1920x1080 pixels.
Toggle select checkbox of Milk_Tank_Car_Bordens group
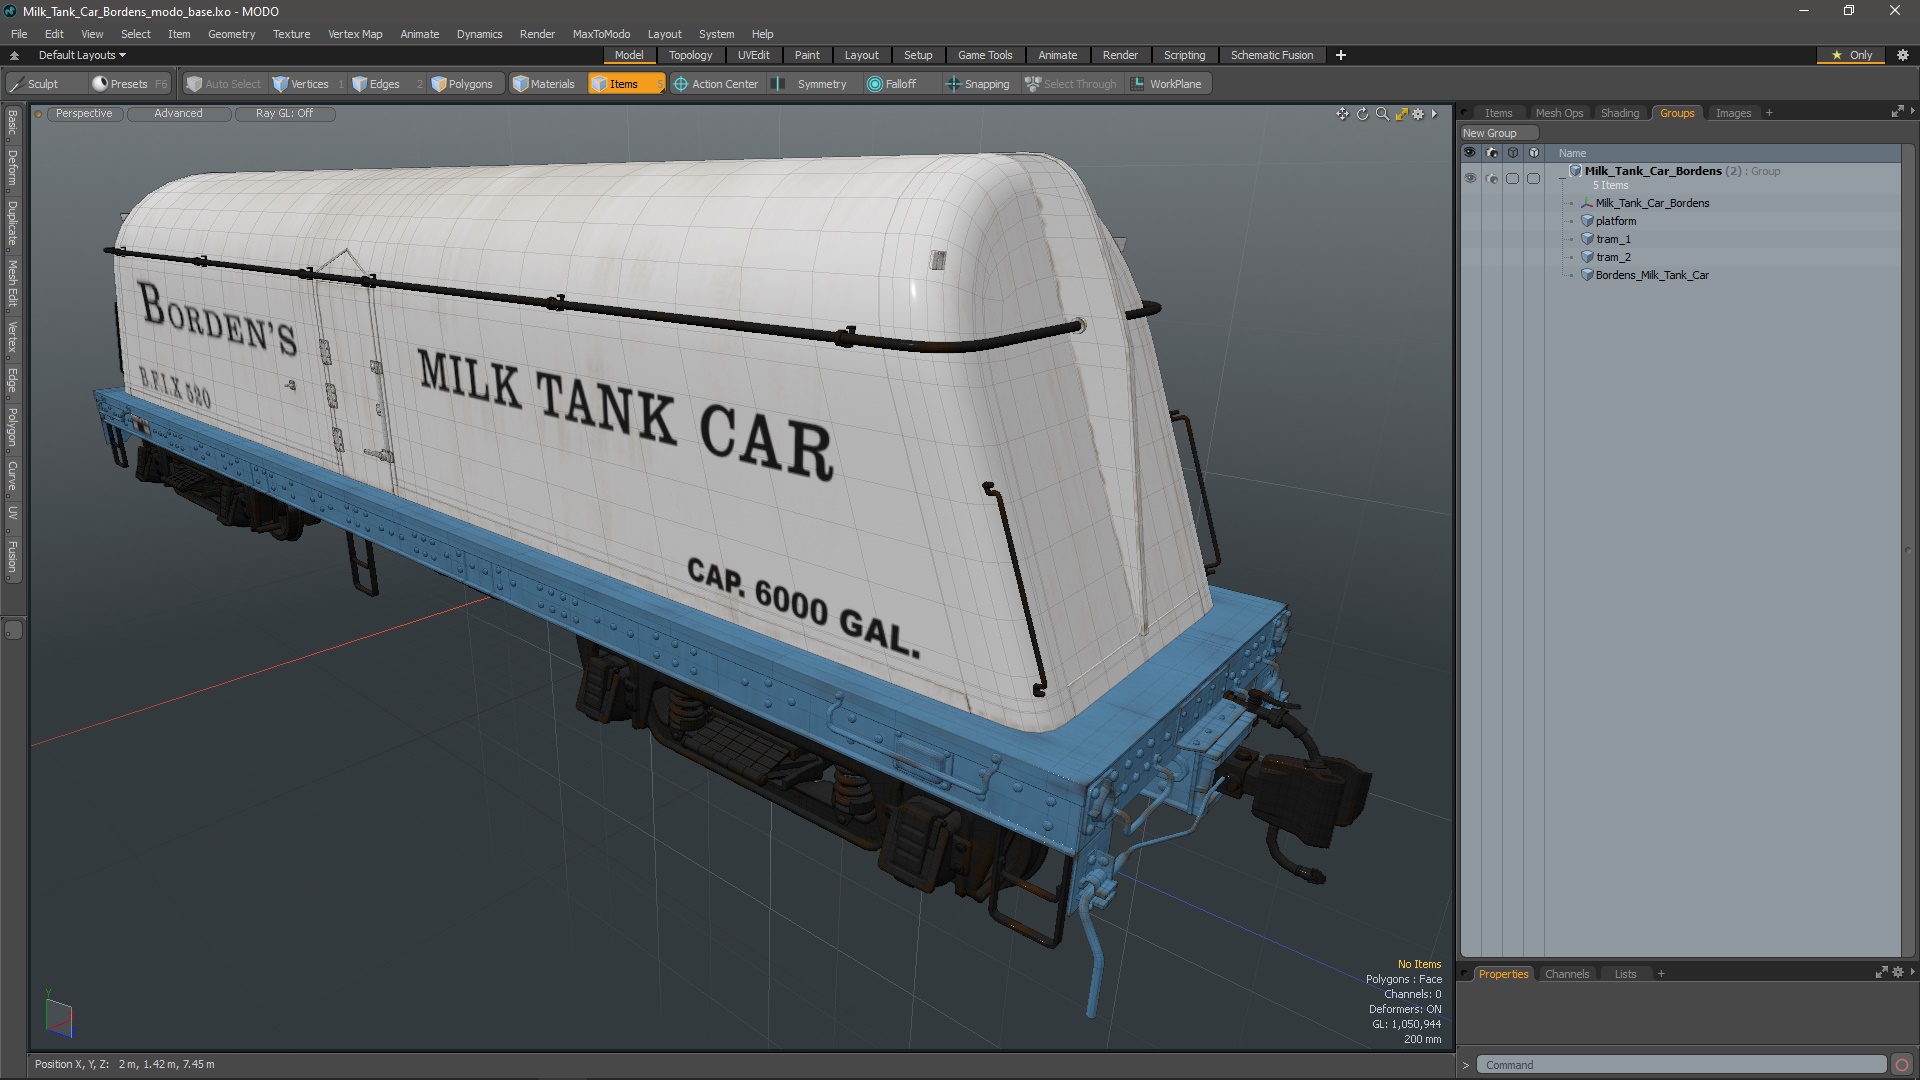pos(1512,178)
